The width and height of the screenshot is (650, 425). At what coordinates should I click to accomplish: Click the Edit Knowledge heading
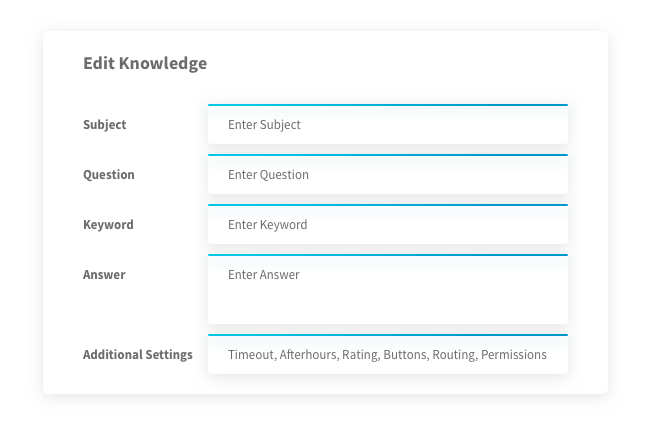(145, 63)
